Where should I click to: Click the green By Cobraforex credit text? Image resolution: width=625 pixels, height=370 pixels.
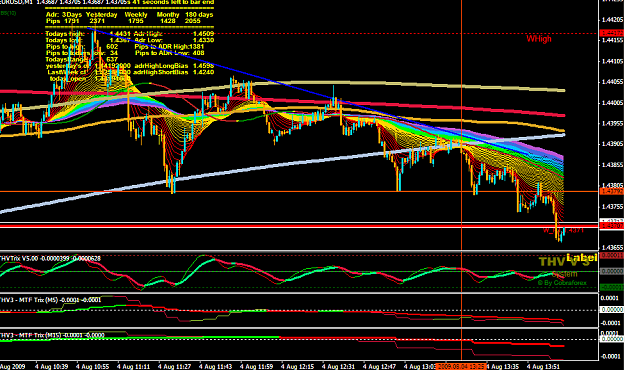point(562,283)
